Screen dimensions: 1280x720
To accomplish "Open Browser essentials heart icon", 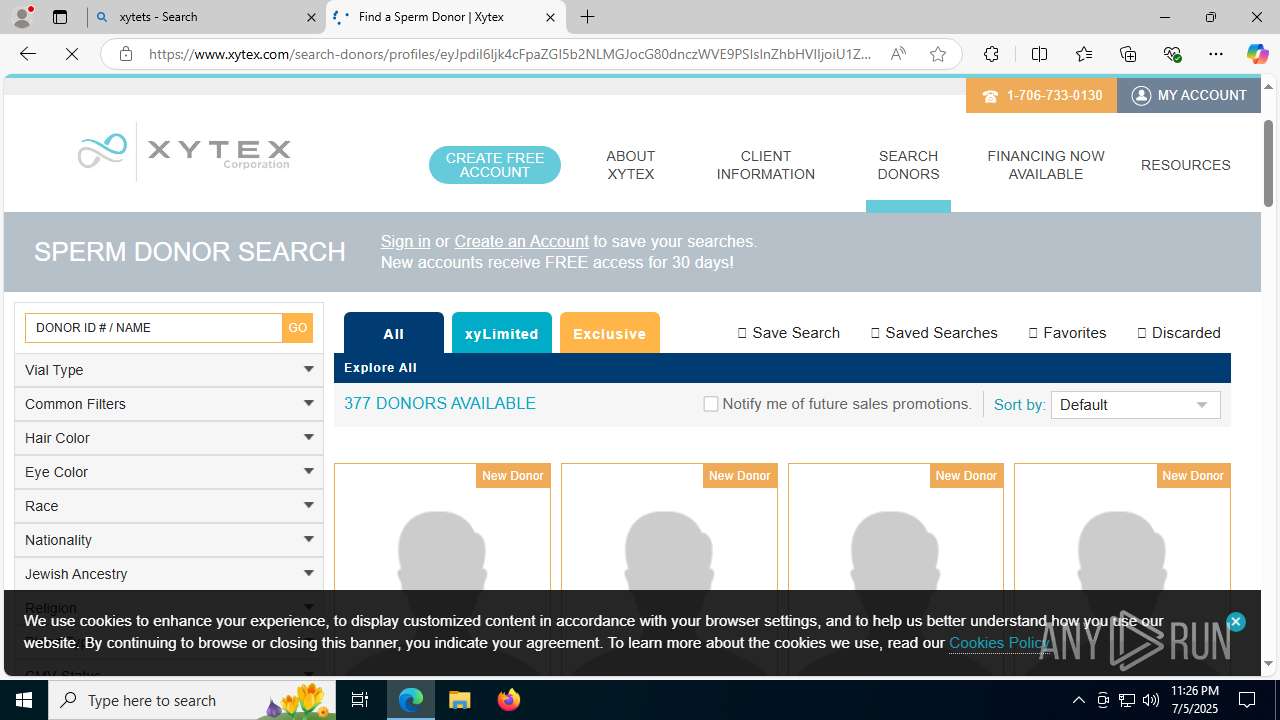I will [x=1172, y=54].
